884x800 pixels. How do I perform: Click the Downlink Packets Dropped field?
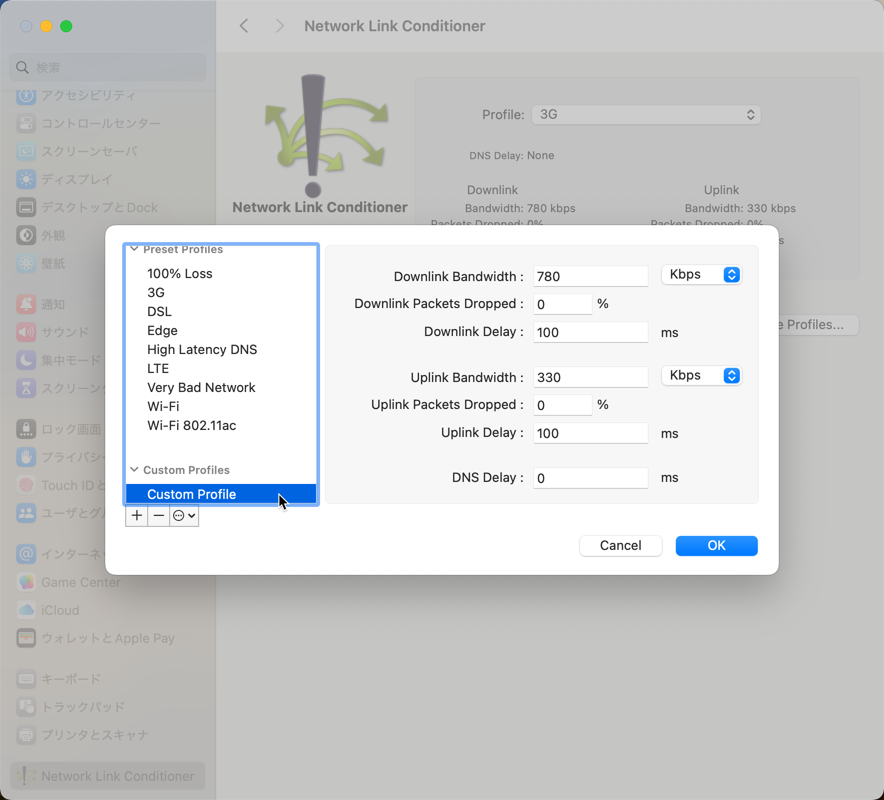pos(563,304)
